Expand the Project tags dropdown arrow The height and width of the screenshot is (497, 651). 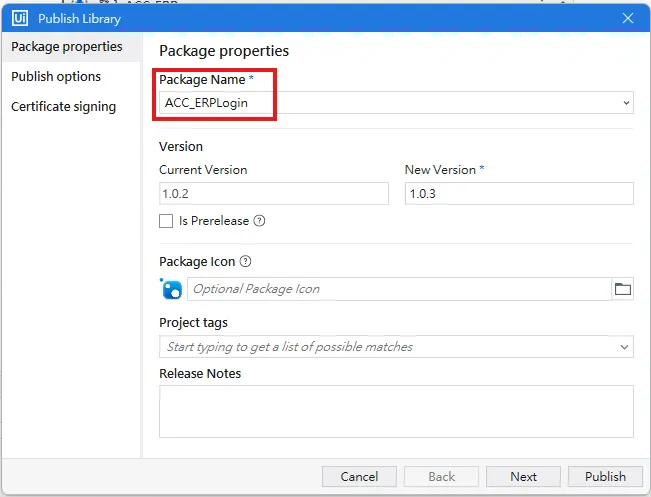click(x=624, y=347)
